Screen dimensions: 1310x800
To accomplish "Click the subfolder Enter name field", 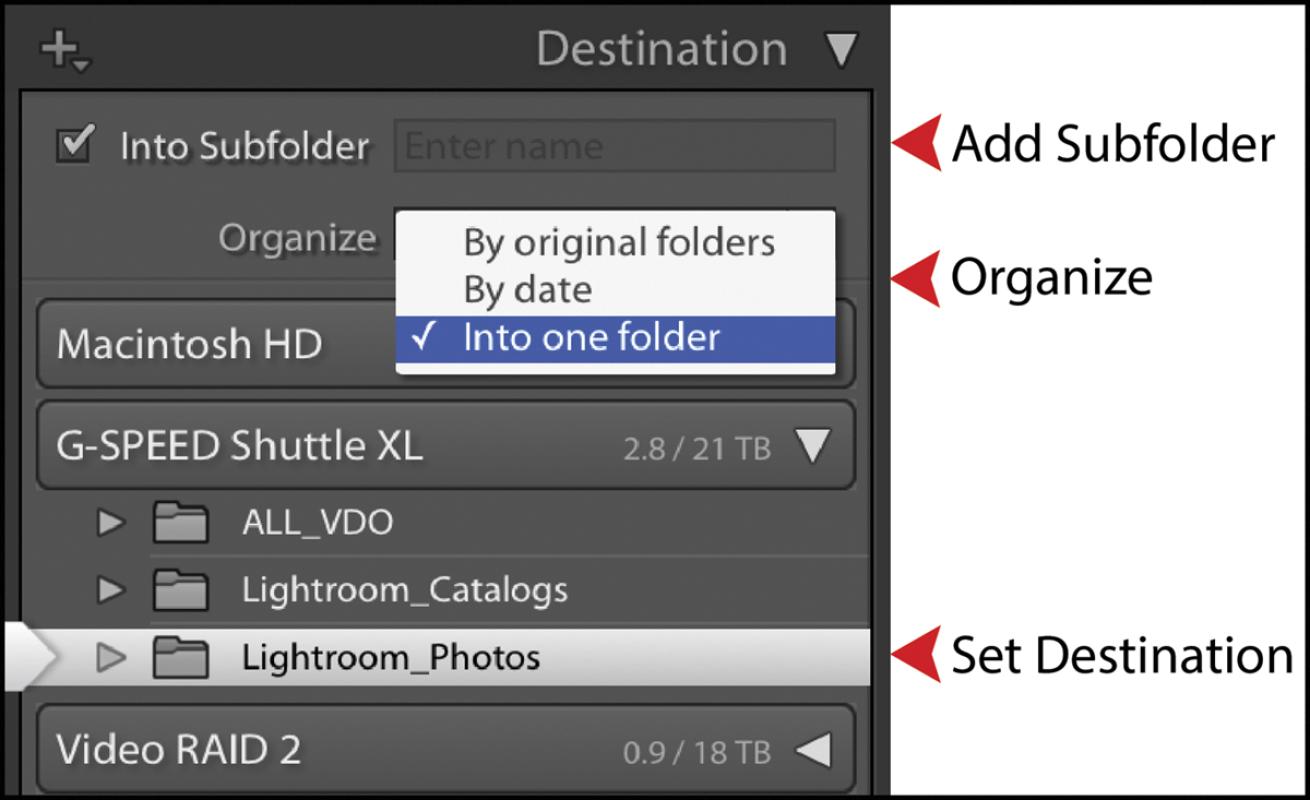I will click(614, 147).
